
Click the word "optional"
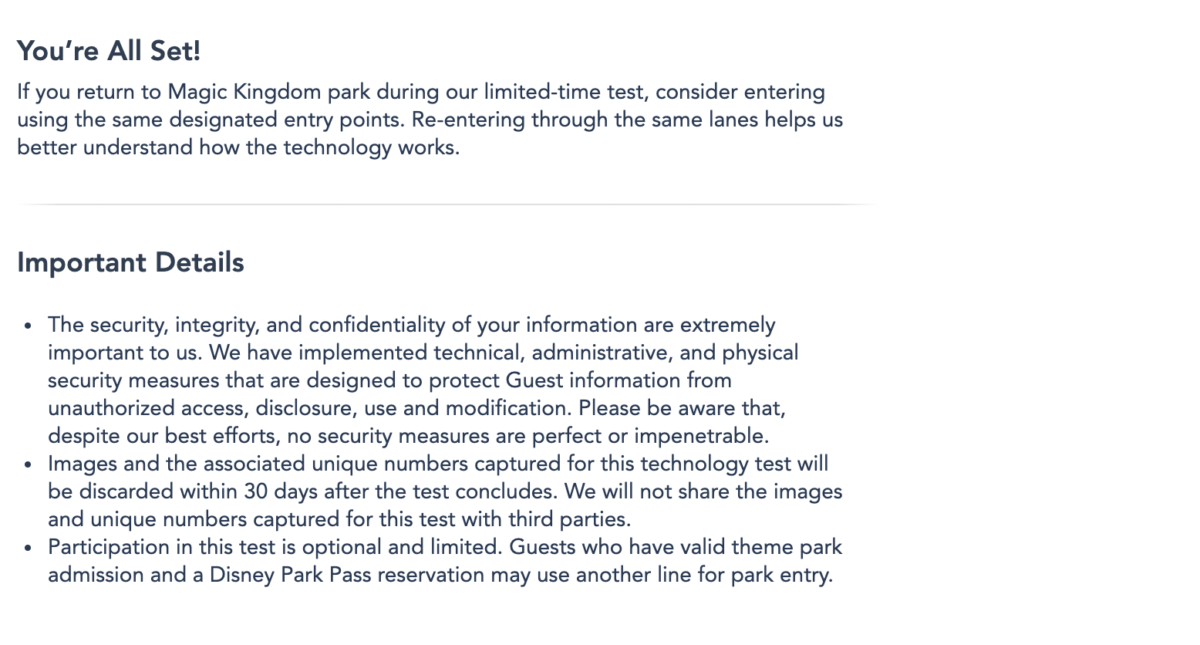point(358,548)
